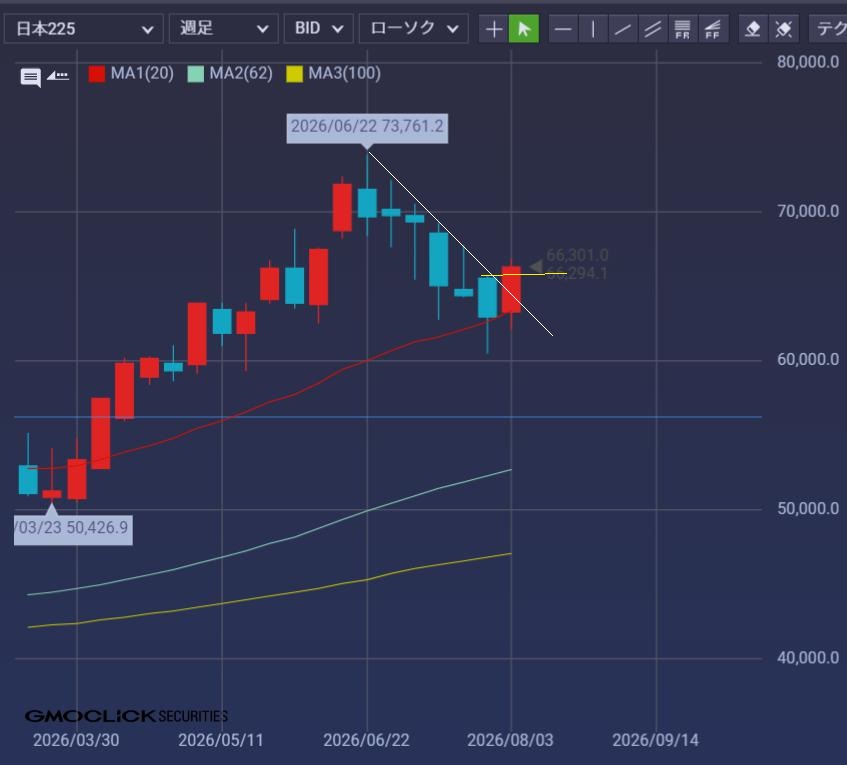Click the erase all drawings icon
Image resolution: width=847 pixels, height=765 pixels.
tap(783, 29)
